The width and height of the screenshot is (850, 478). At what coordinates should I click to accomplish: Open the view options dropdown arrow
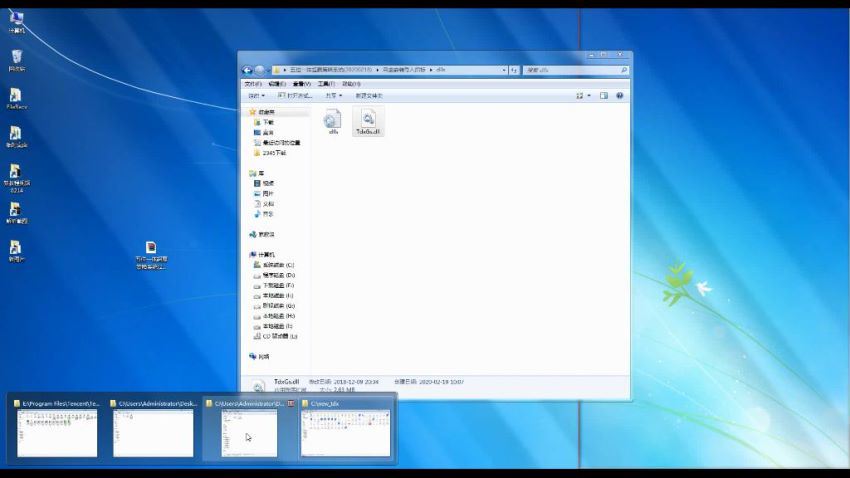(x=589, y=96)
